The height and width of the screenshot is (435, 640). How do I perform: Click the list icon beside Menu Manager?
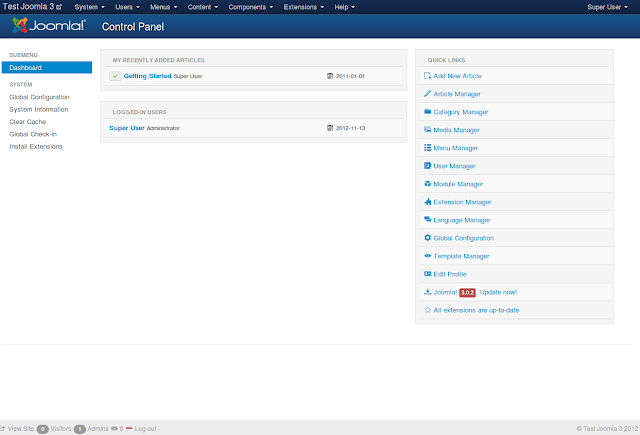tap(427, 148)
